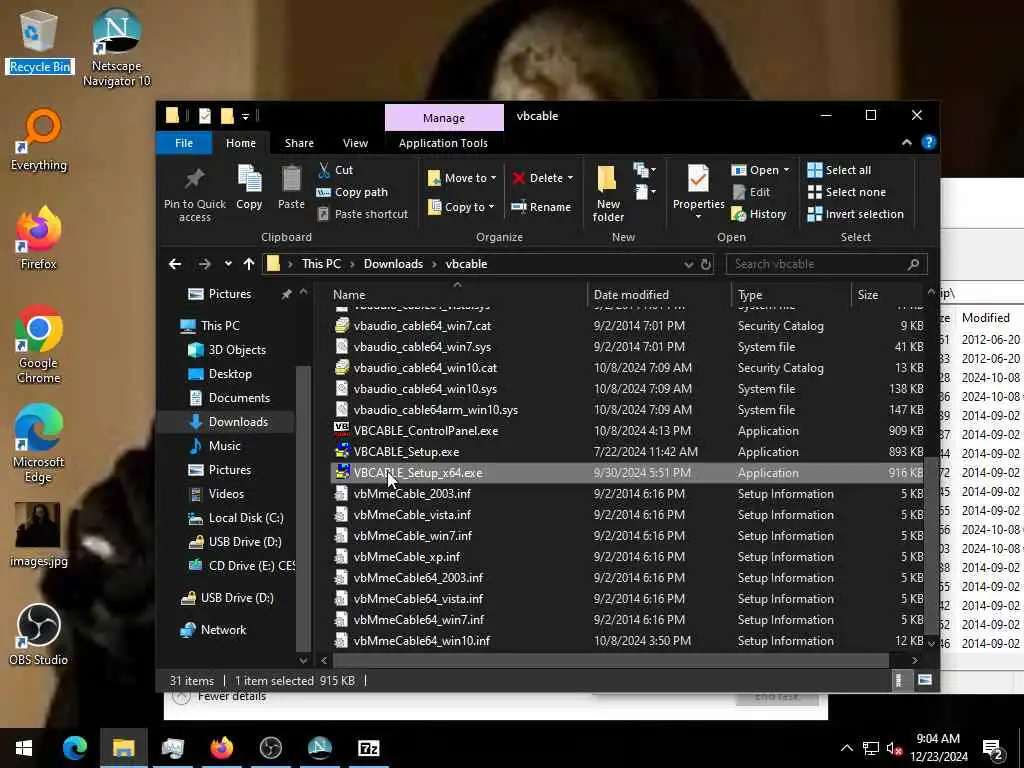Open the Application Tools tab
Image resolution: width=1024 pixels, height=768 pixels.
pyautogui.click(x=443, y=143)
